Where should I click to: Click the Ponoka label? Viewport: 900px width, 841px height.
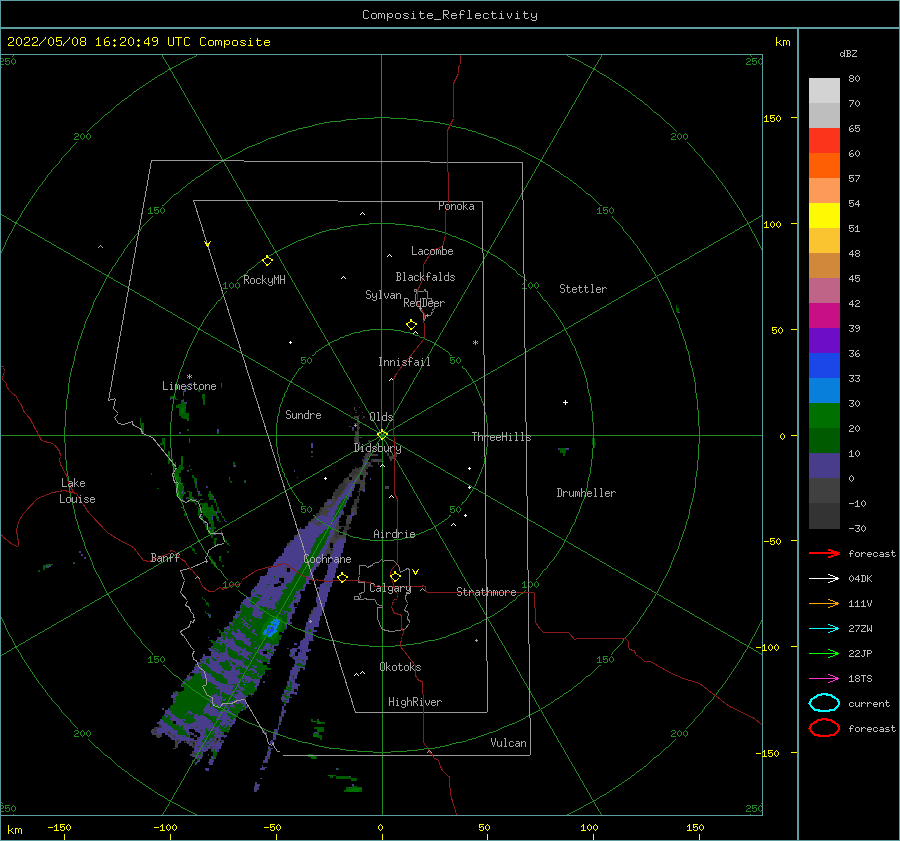pyautogui.click(x=456, y=206)
